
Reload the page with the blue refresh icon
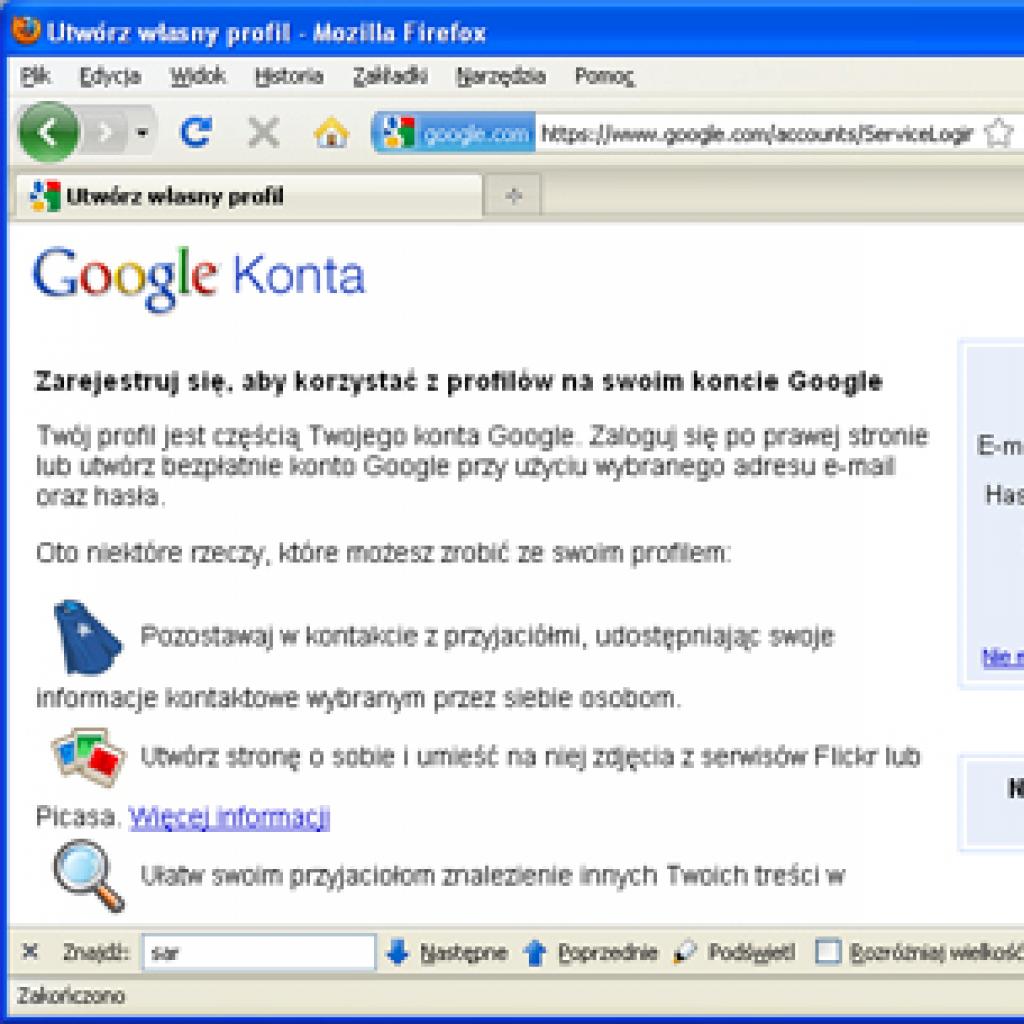pyautogui.click(x=196, y=133)
